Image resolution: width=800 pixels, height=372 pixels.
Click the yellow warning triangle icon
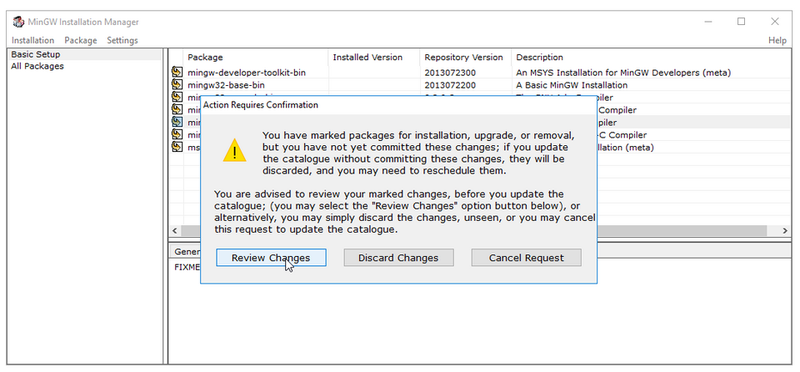point(234,151)
